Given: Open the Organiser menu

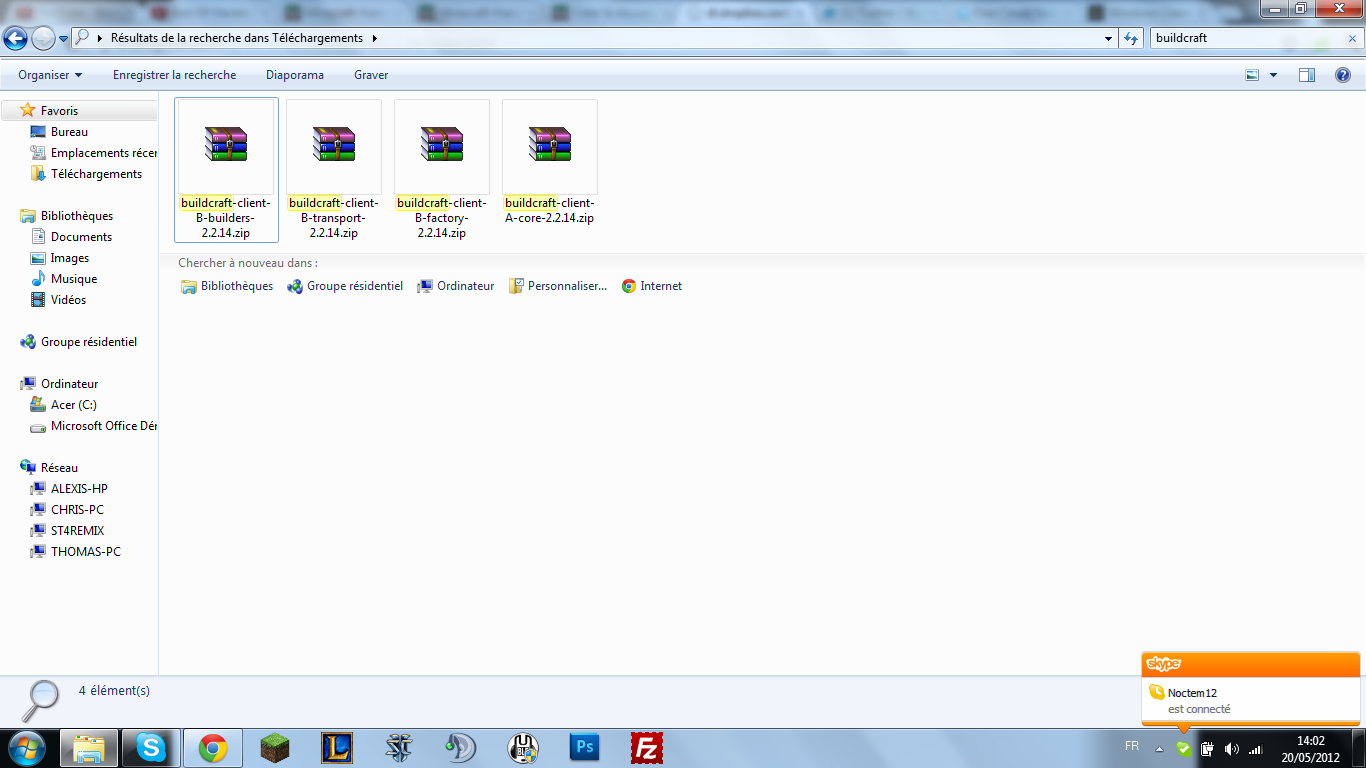Looking at the screenshot, I should (x=50, y=75).
